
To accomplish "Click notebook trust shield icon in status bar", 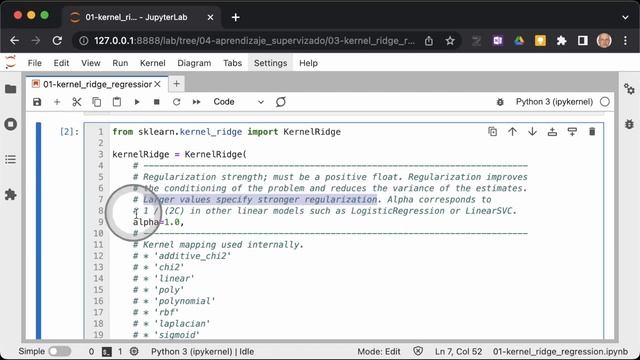I will point(418,351).
